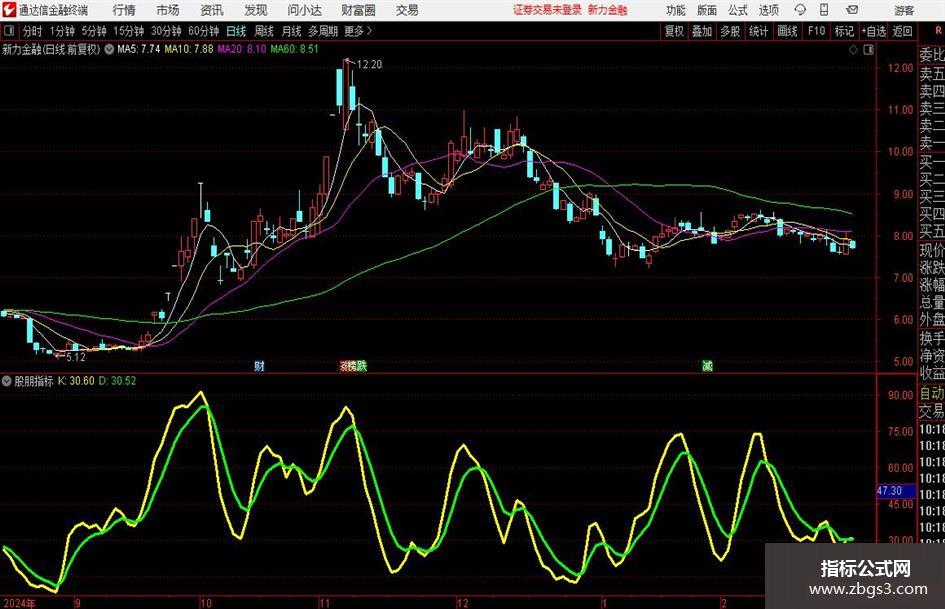Click the 叠加 overlay button

(702, 31)
